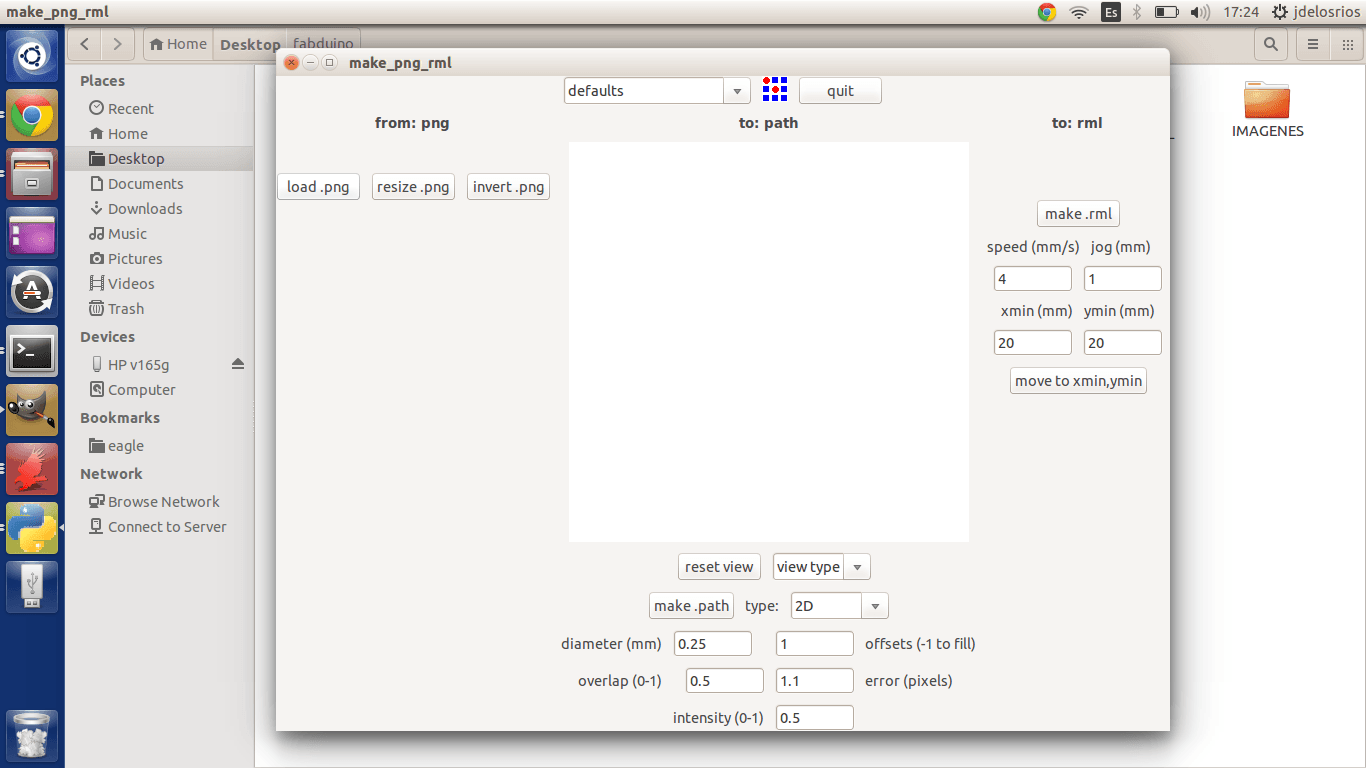Click the load .png button
This screenshot has width=1366, height=768.
point(318,186)
